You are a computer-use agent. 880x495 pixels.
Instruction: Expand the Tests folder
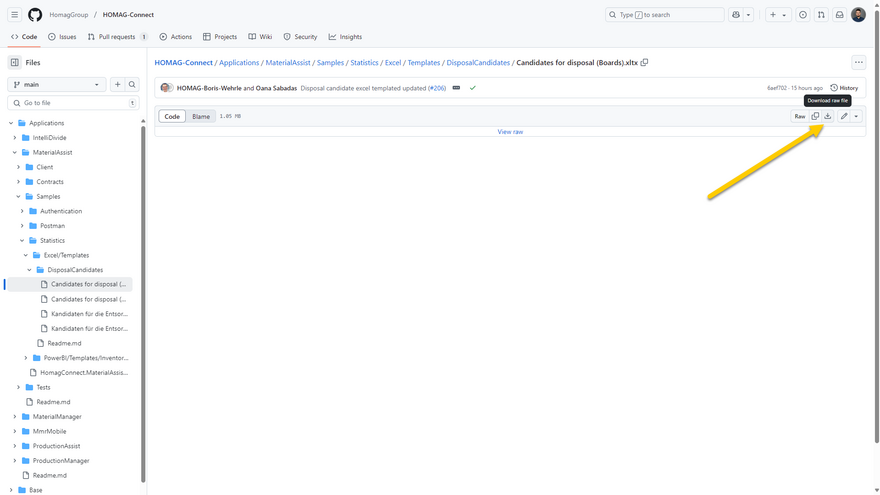point(18,387)
